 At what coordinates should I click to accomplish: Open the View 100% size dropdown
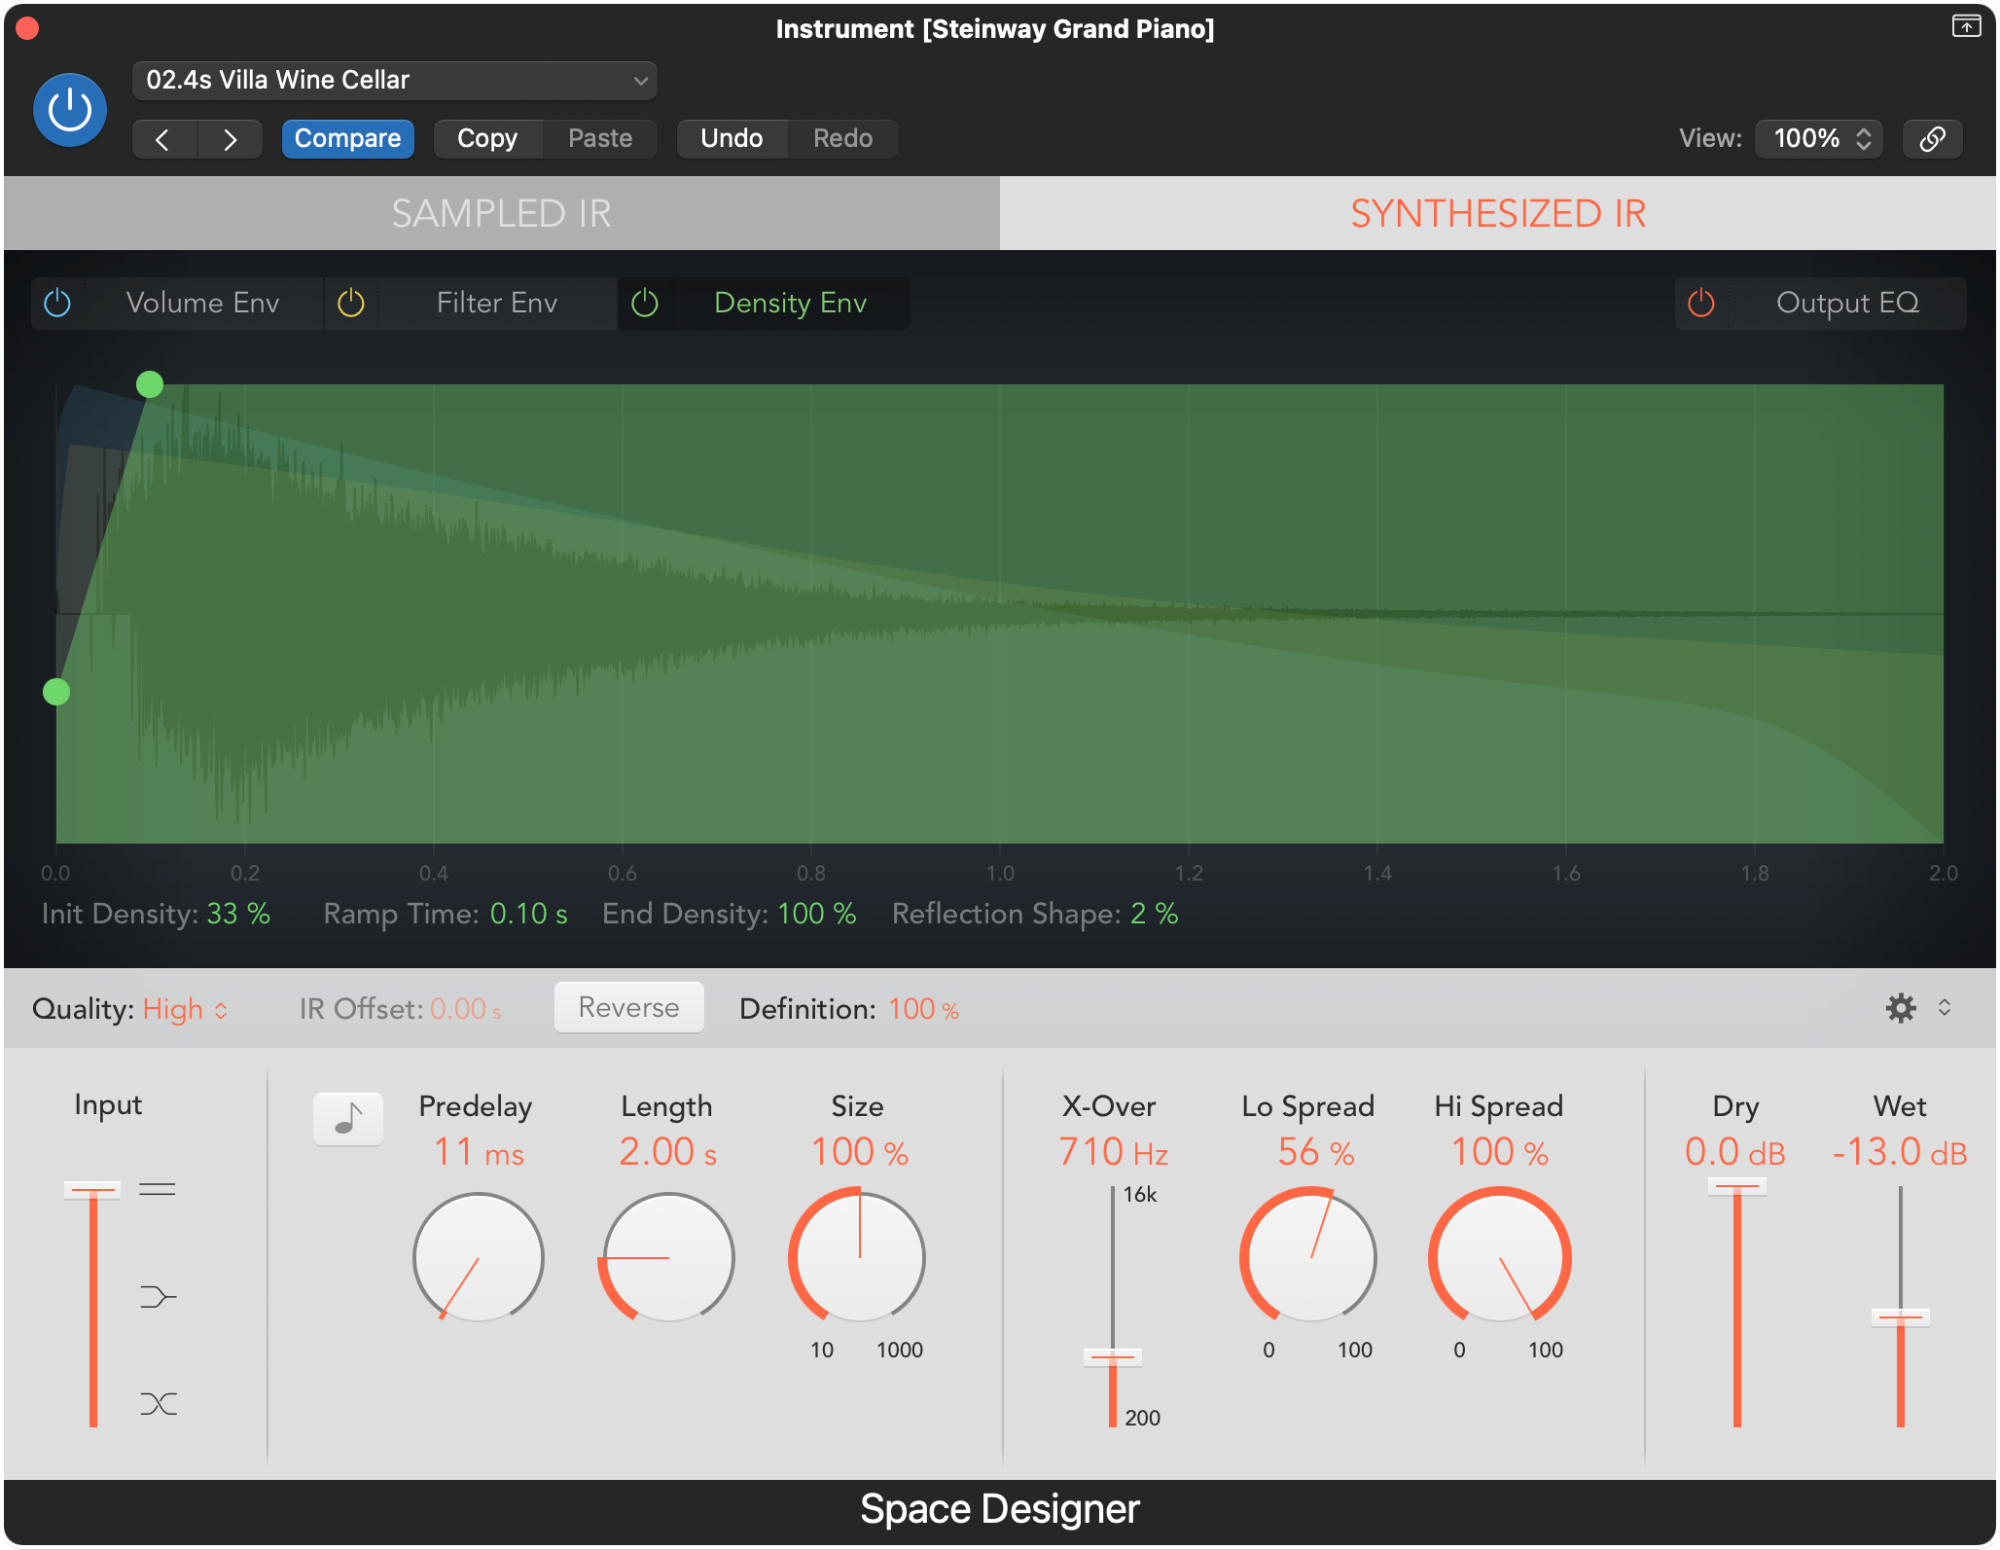(1819, 139)
